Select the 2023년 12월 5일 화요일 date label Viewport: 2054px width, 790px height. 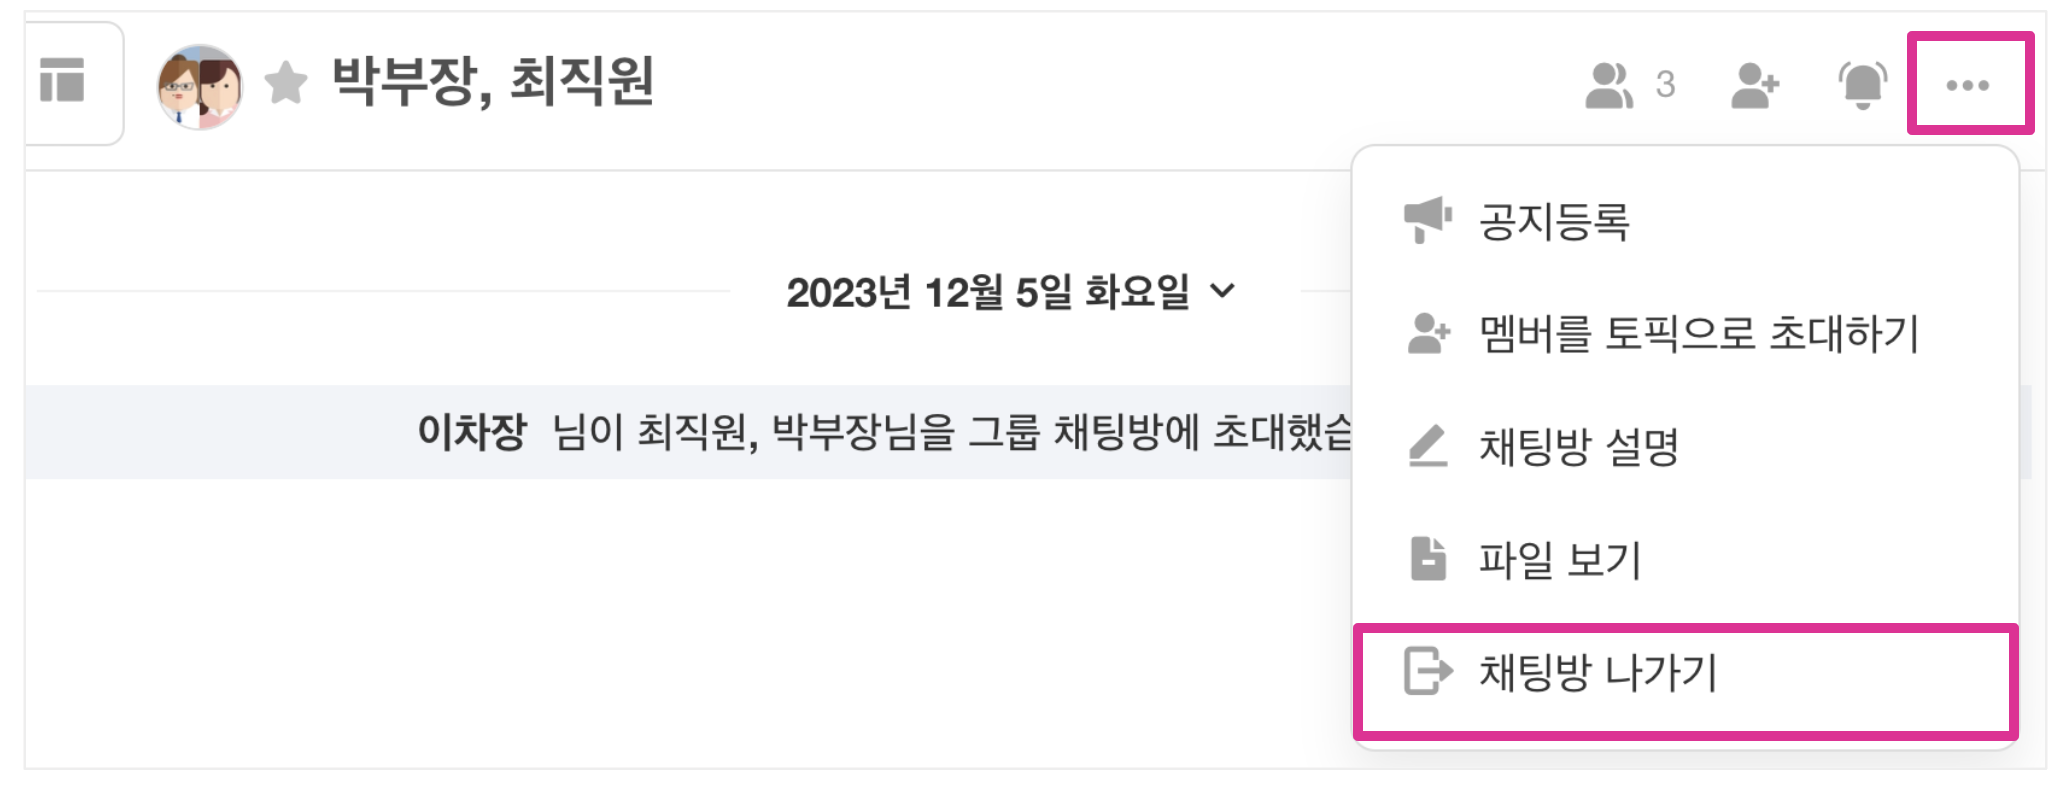point(987,292)
